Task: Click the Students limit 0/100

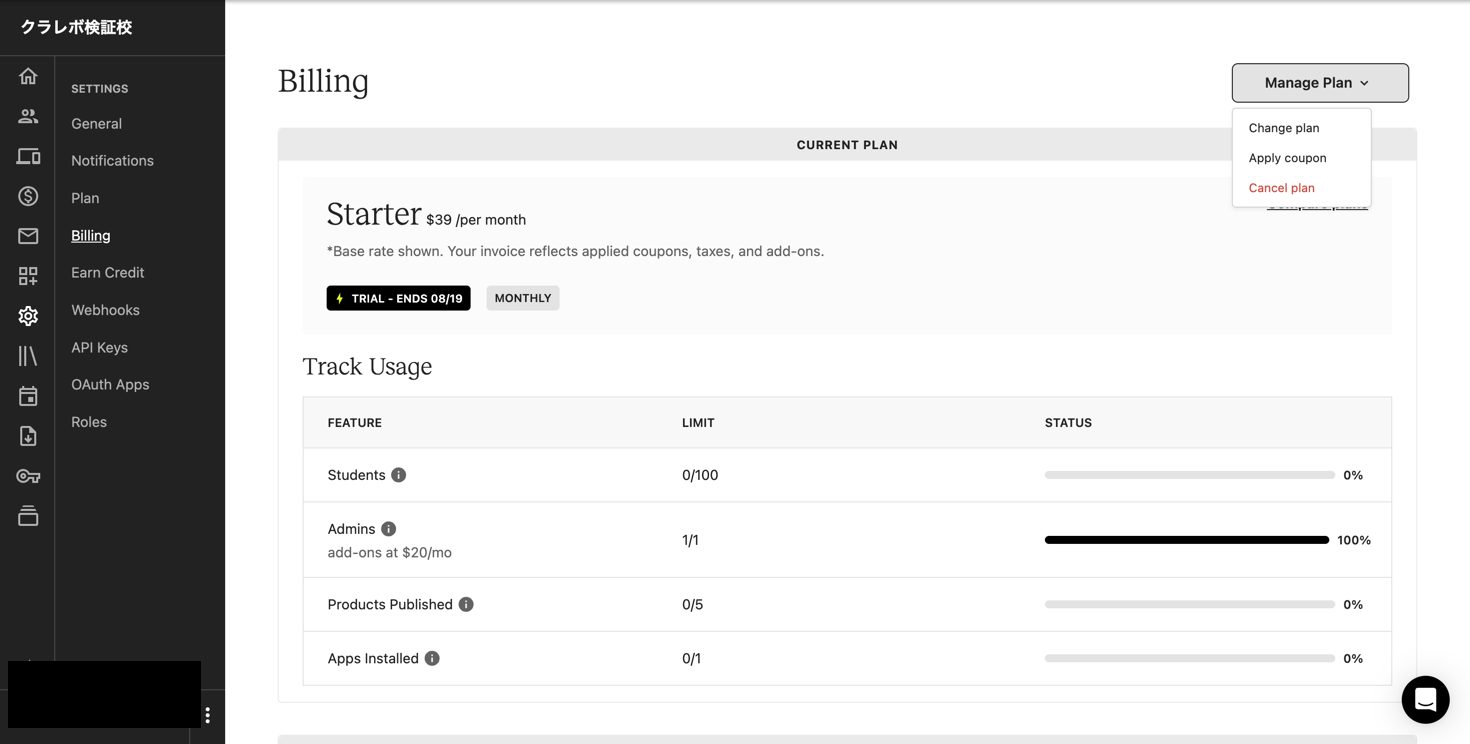Action: click(700, 475)
